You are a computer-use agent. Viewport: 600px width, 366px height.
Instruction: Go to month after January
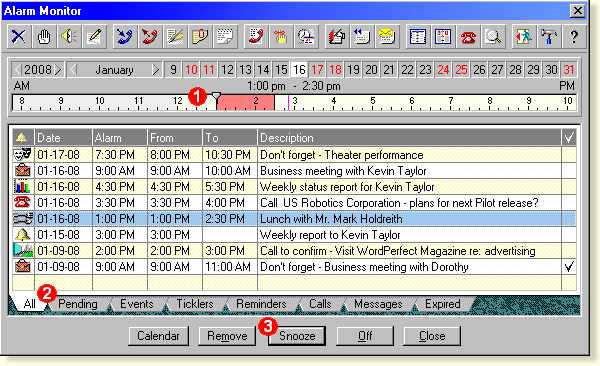[x=155, y=70]
